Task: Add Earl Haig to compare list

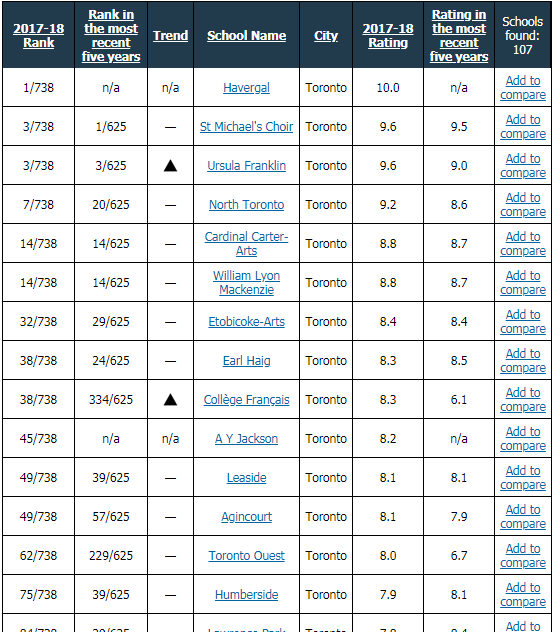Action: [523, 361]
